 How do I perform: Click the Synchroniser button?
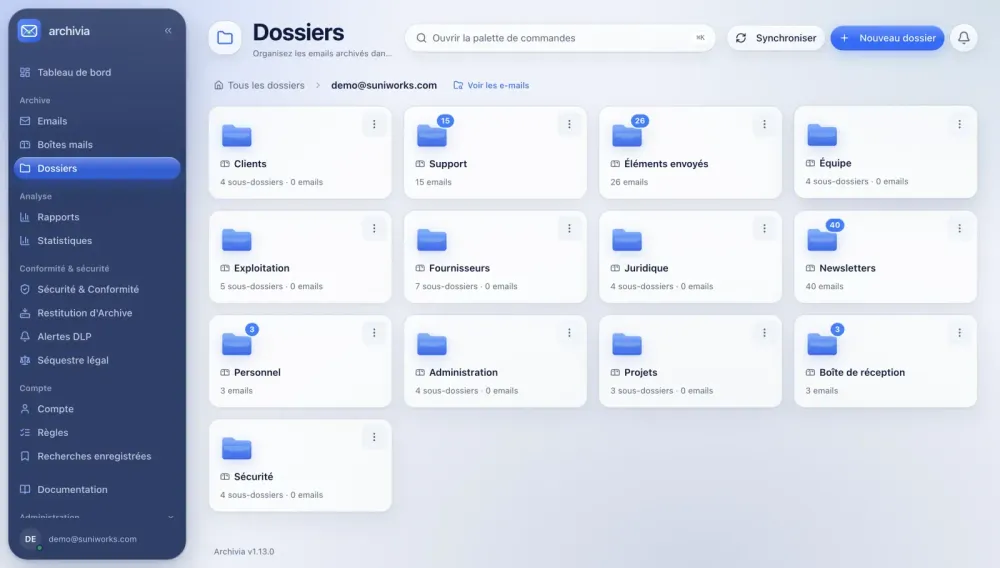tap(776, 38)
